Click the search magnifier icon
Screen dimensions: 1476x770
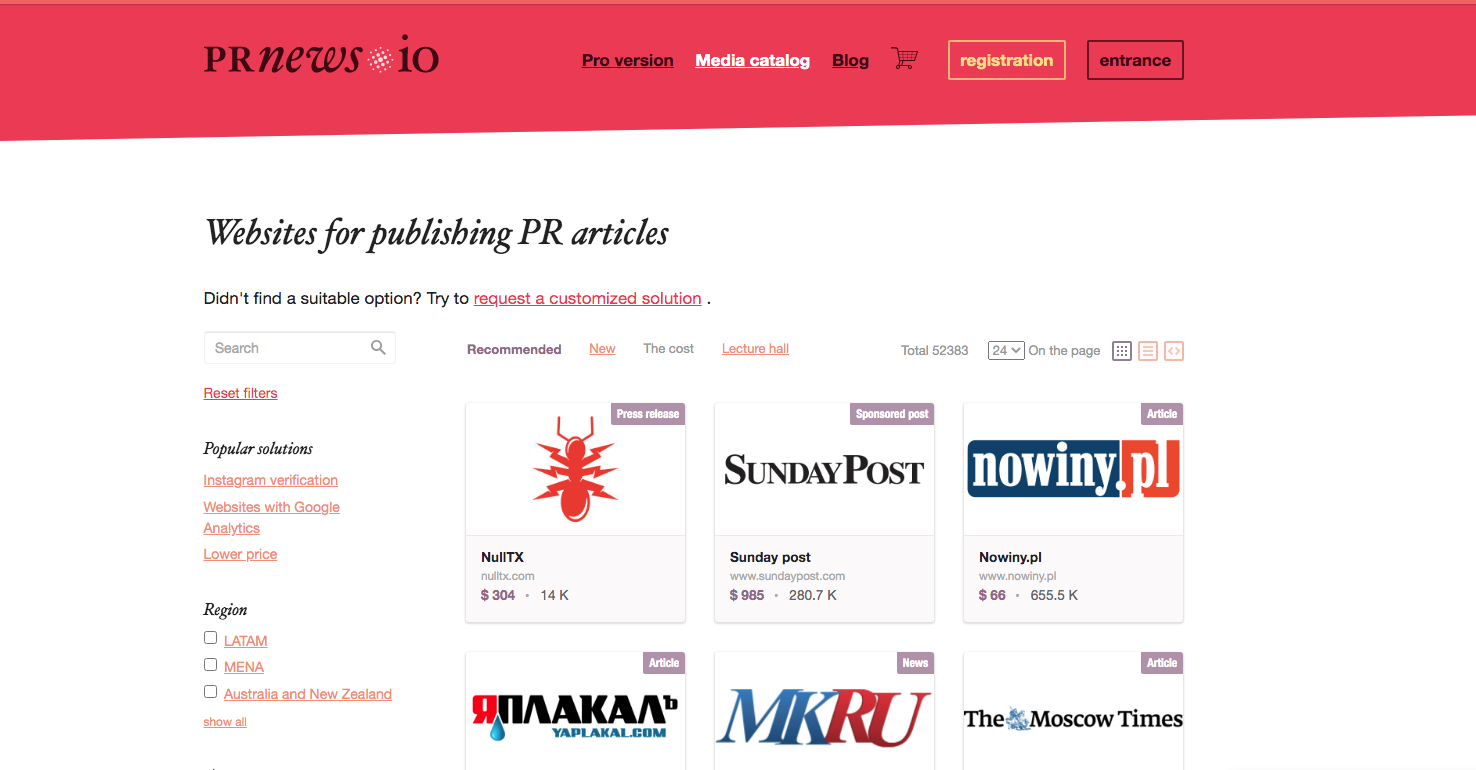(x=378, y=347)
